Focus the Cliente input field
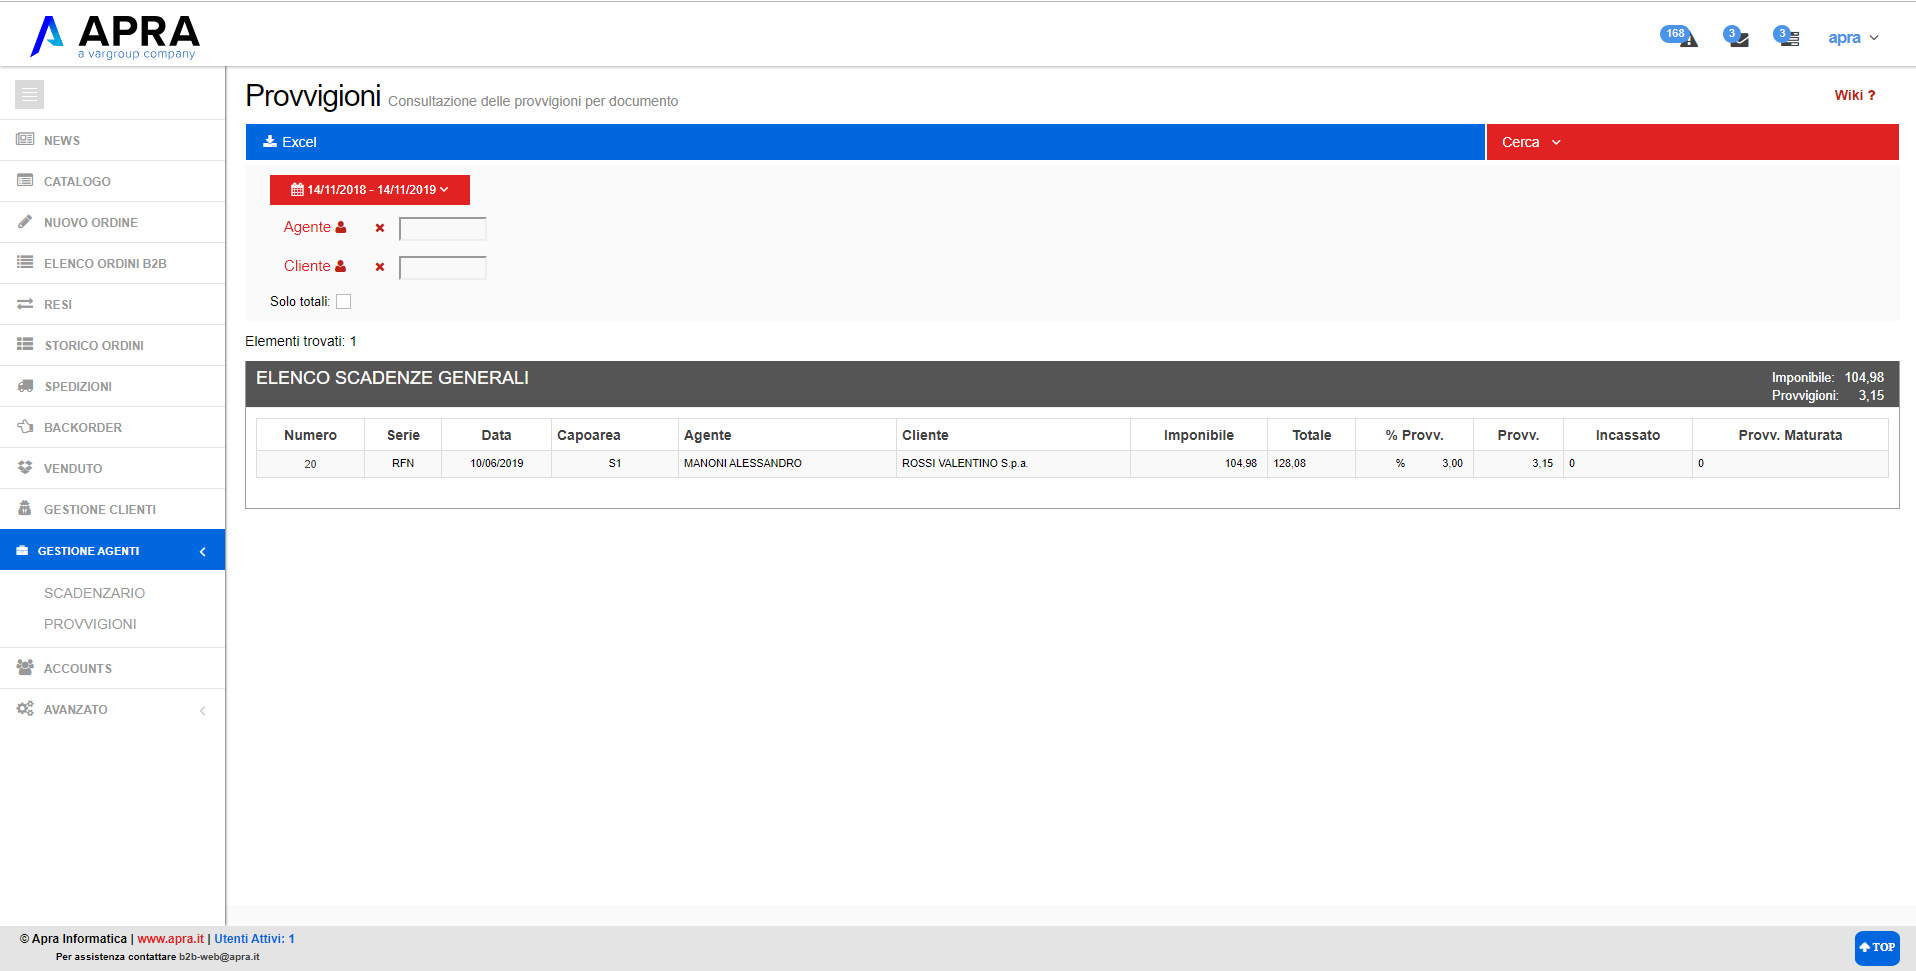The image size is (1916, 971). (x=443, y=268)
